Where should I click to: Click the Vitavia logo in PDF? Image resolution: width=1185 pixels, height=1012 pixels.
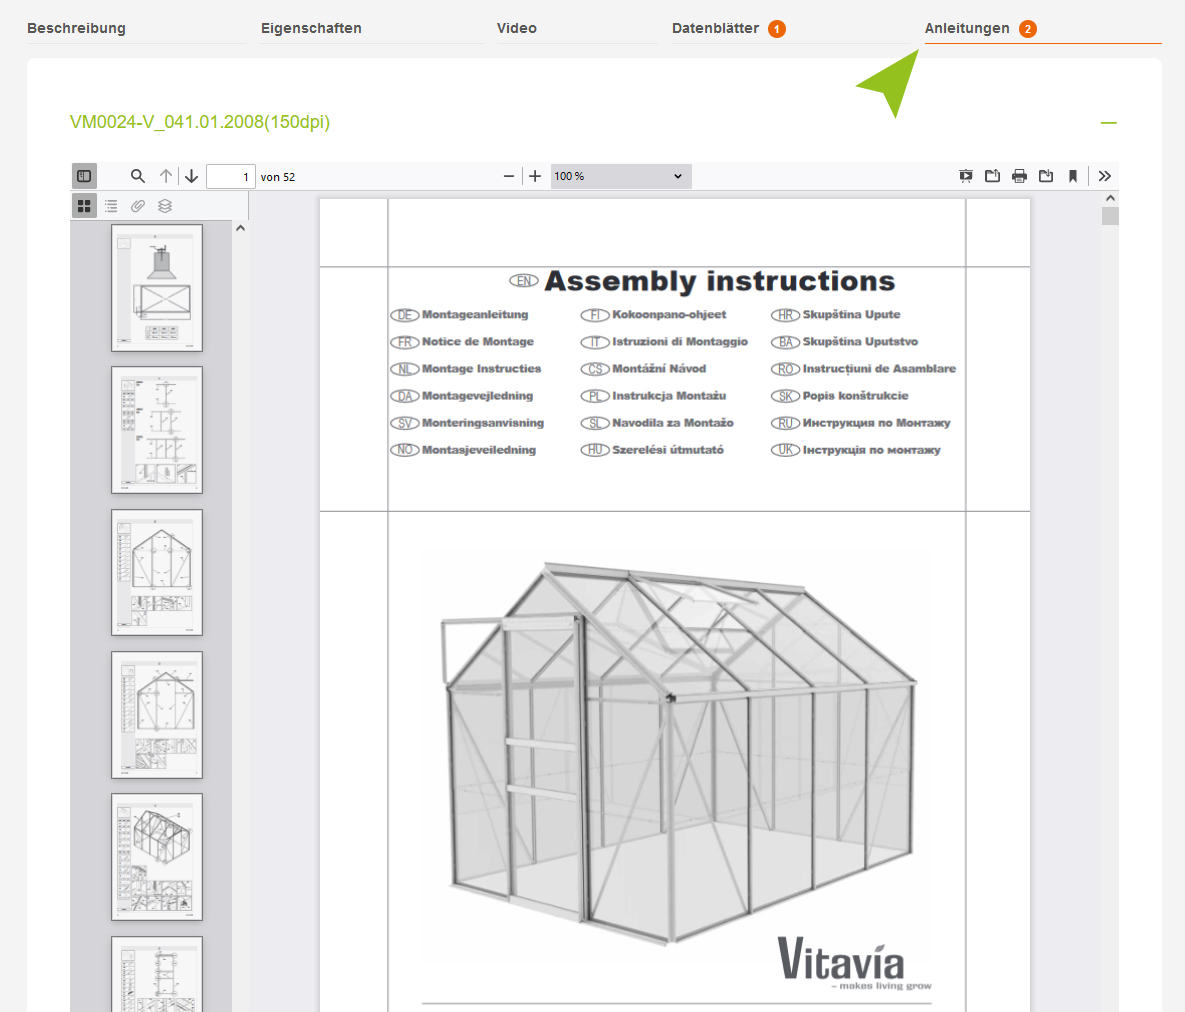[854, 963]
